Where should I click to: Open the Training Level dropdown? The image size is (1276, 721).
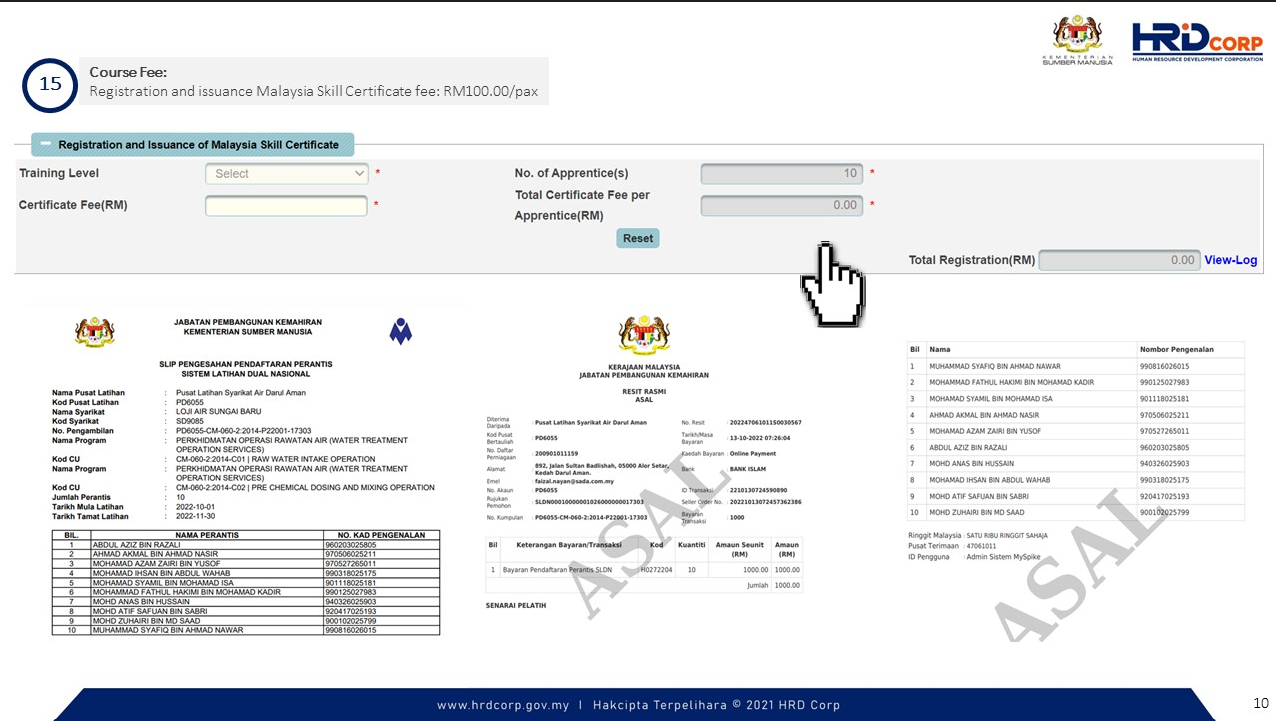pyautogui.click(x=287, y=174)
